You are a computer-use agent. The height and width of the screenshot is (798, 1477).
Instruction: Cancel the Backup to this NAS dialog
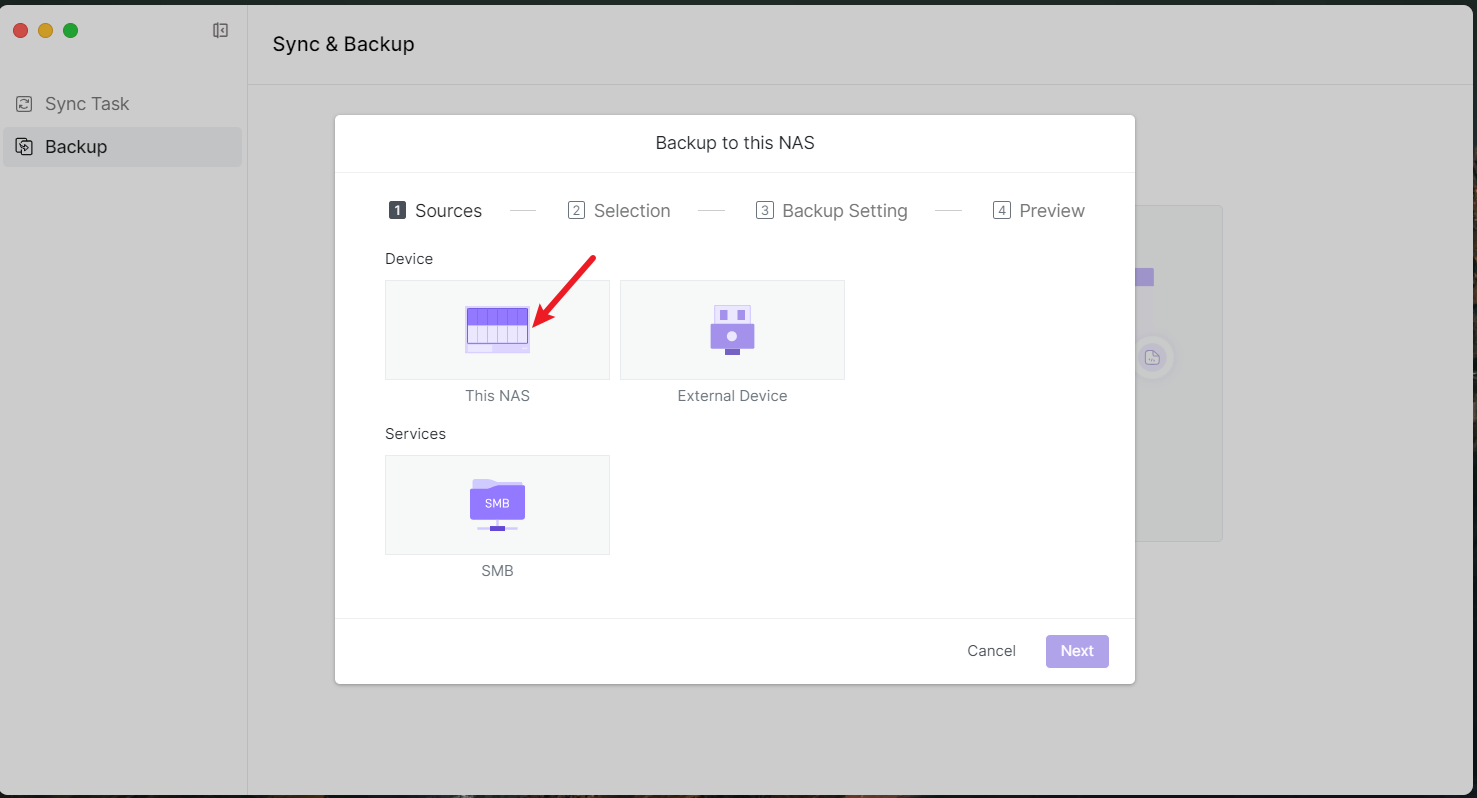[x=991, y=651]
